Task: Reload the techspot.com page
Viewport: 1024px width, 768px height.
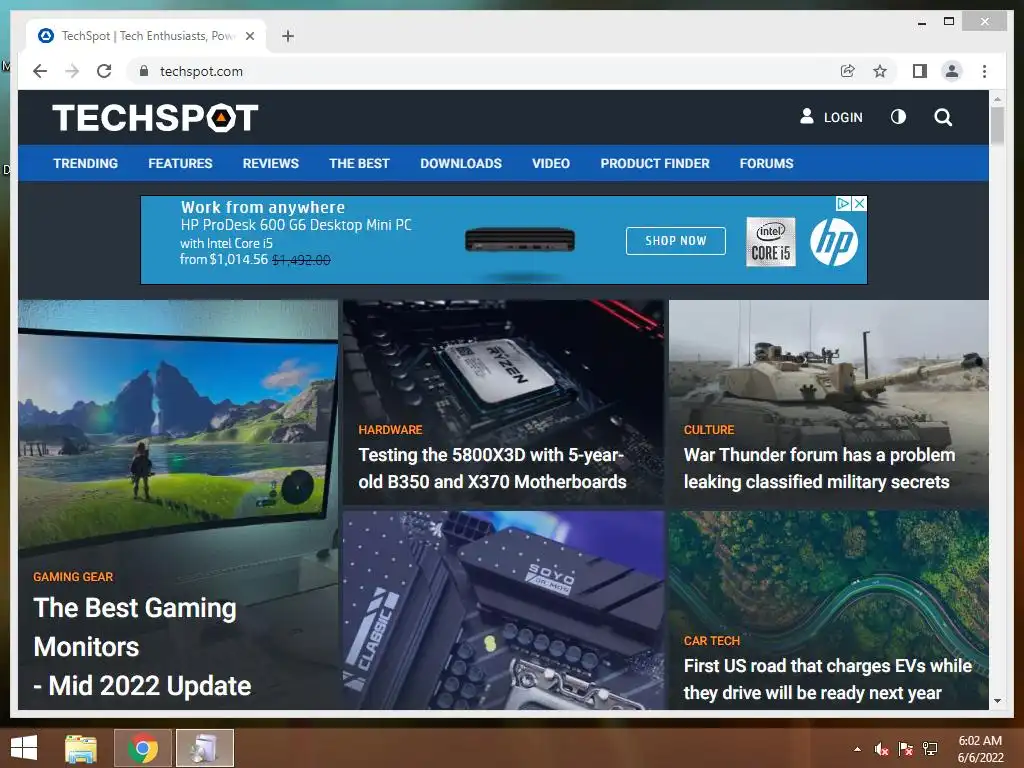Action: (x=104, y=71)
